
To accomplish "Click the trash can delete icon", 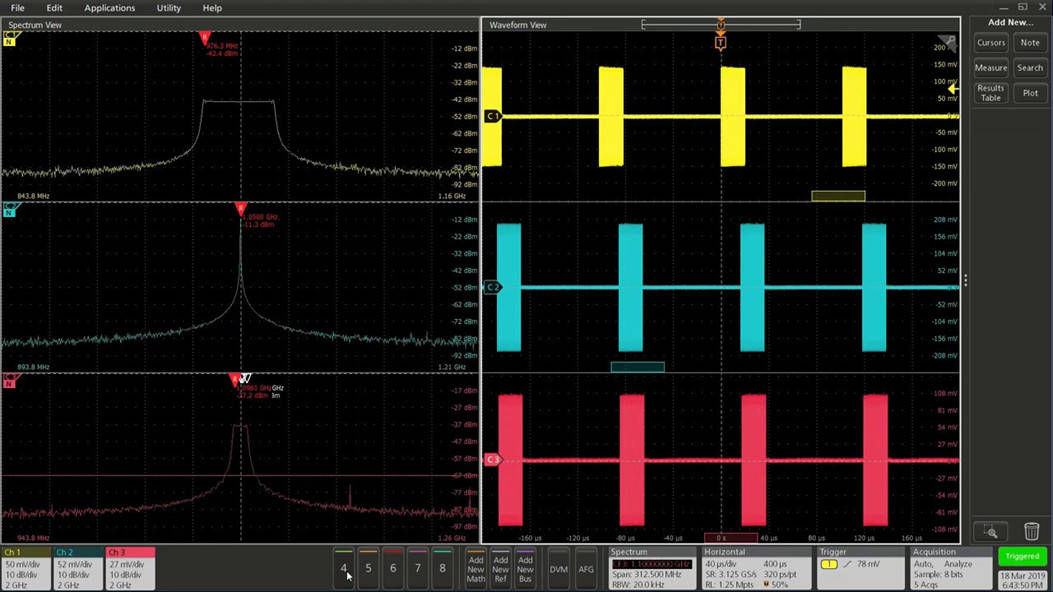I will 1031,532.
